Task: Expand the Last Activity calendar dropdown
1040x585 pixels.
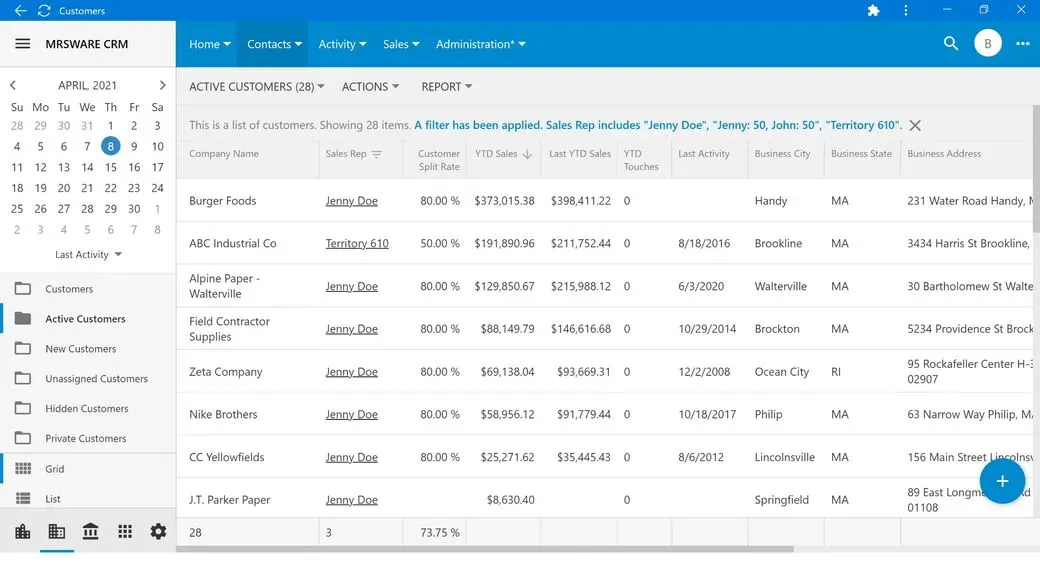Action: click(88, 255)
